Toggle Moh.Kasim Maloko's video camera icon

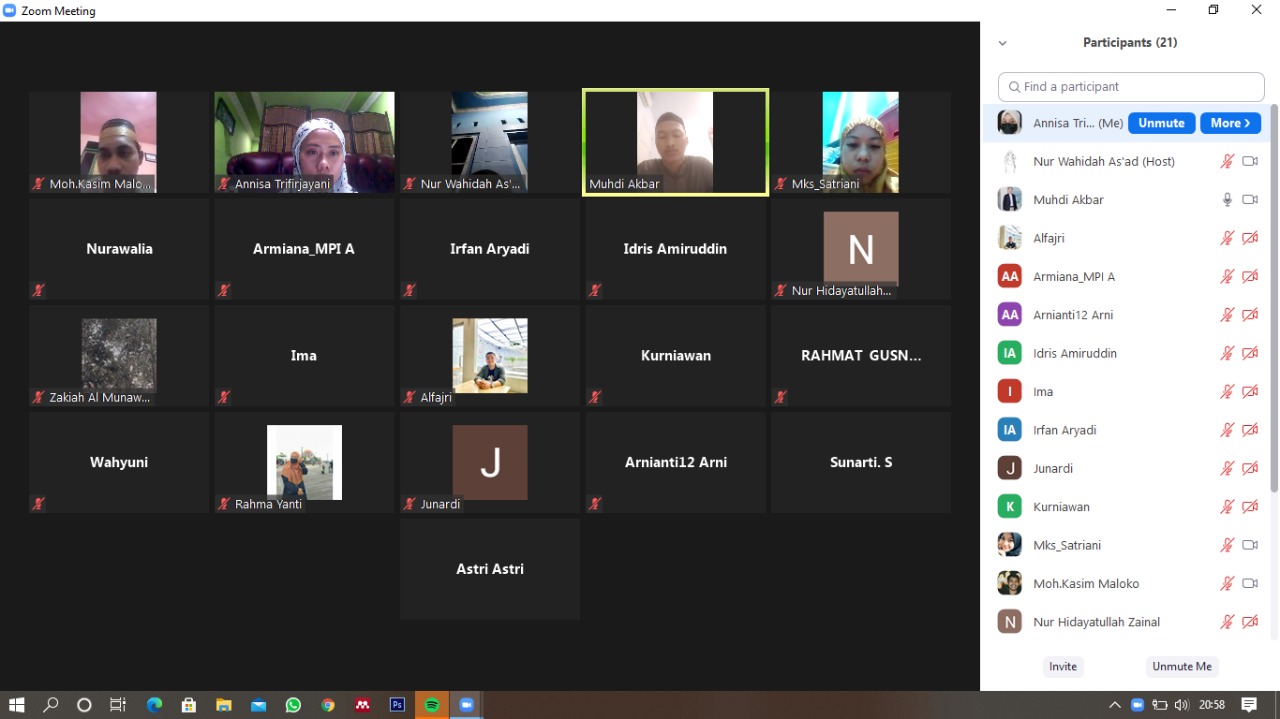click(x=1250, y=583)
